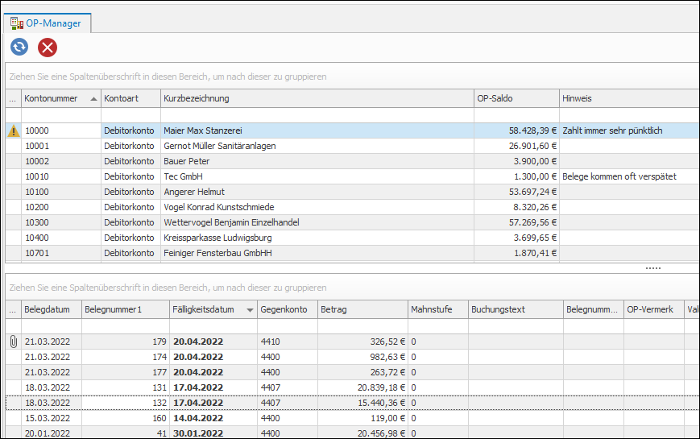The height and width of the screenshot is (439, 700).
Task: Click OP-Saldo 53.697,24 €
Action: (533, 192)
